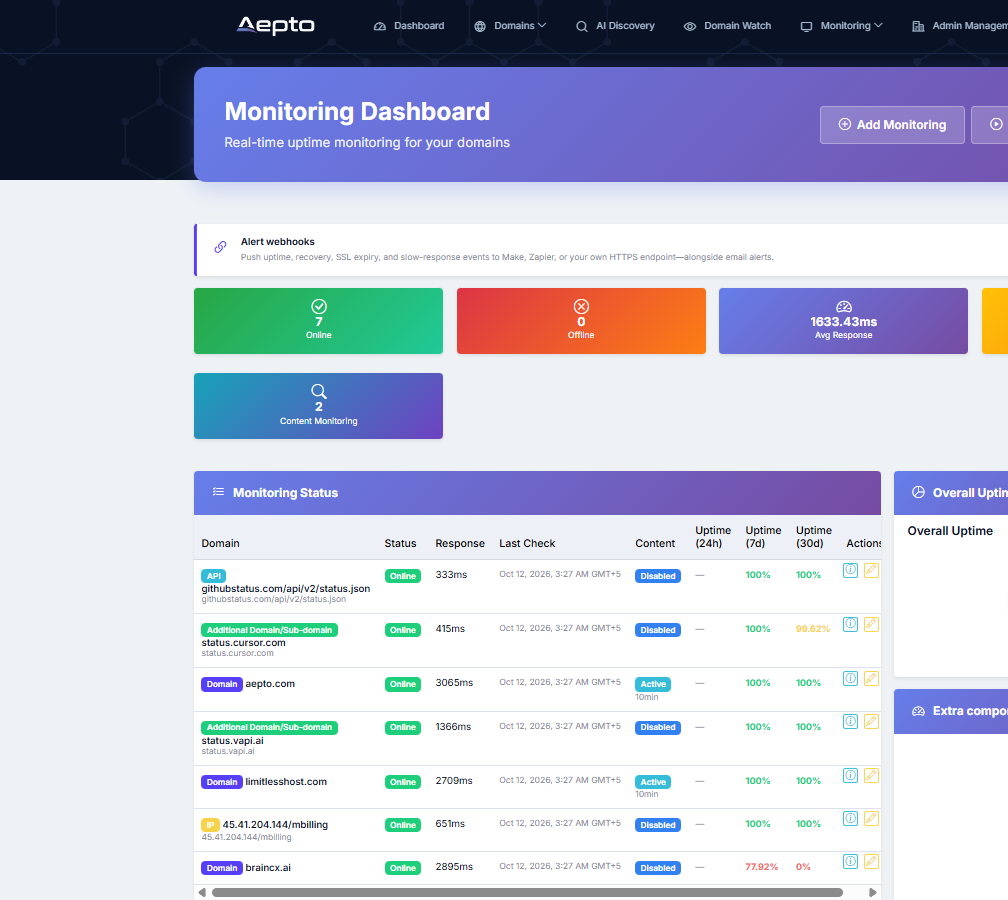This screenshot has width=1008, height=900.
Task: View info for aepto.com row
Action: tap(850, 678)
